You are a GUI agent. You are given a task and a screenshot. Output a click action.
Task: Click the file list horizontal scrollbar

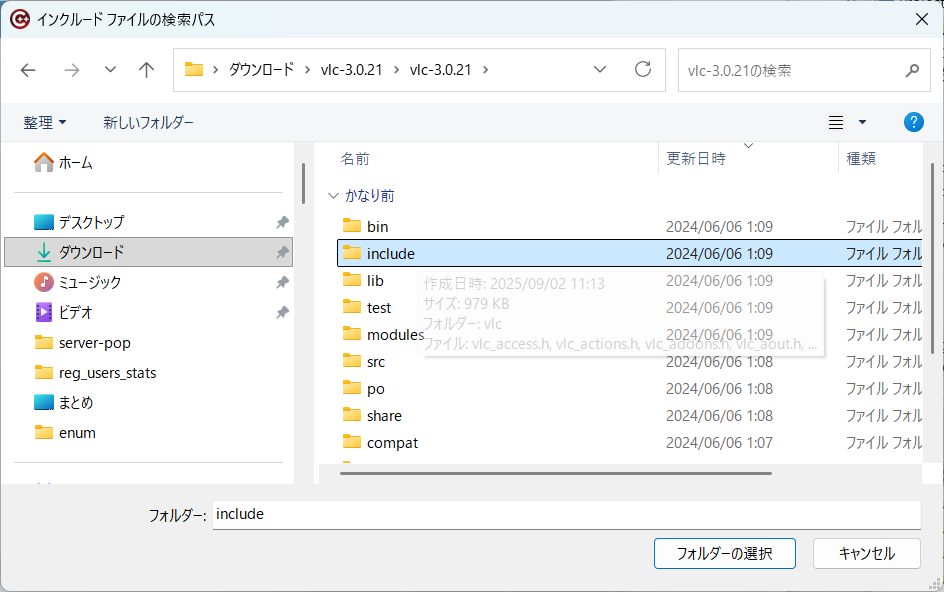(556, 473)
